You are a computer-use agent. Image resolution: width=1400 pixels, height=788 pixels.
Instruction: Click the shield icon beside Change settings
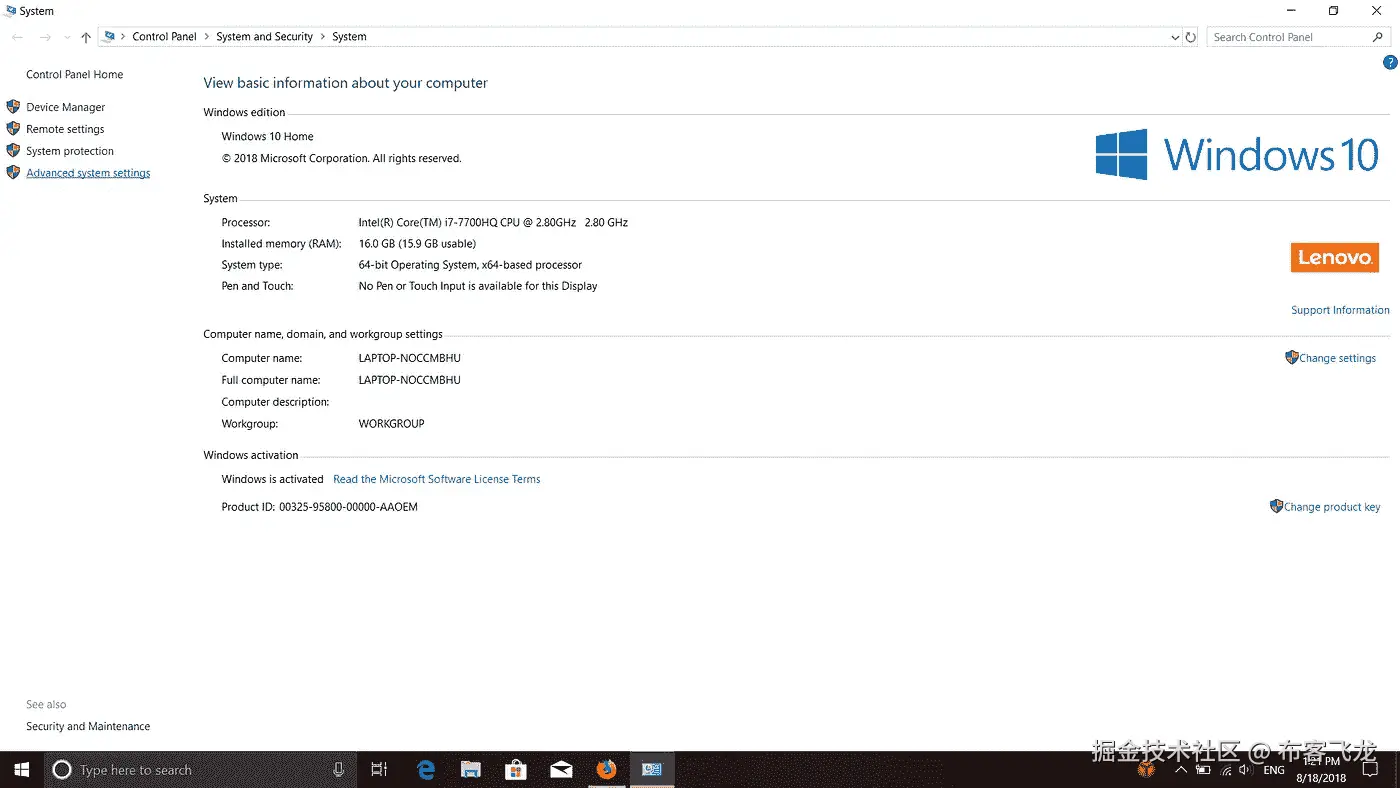(x=1291, y=357)
